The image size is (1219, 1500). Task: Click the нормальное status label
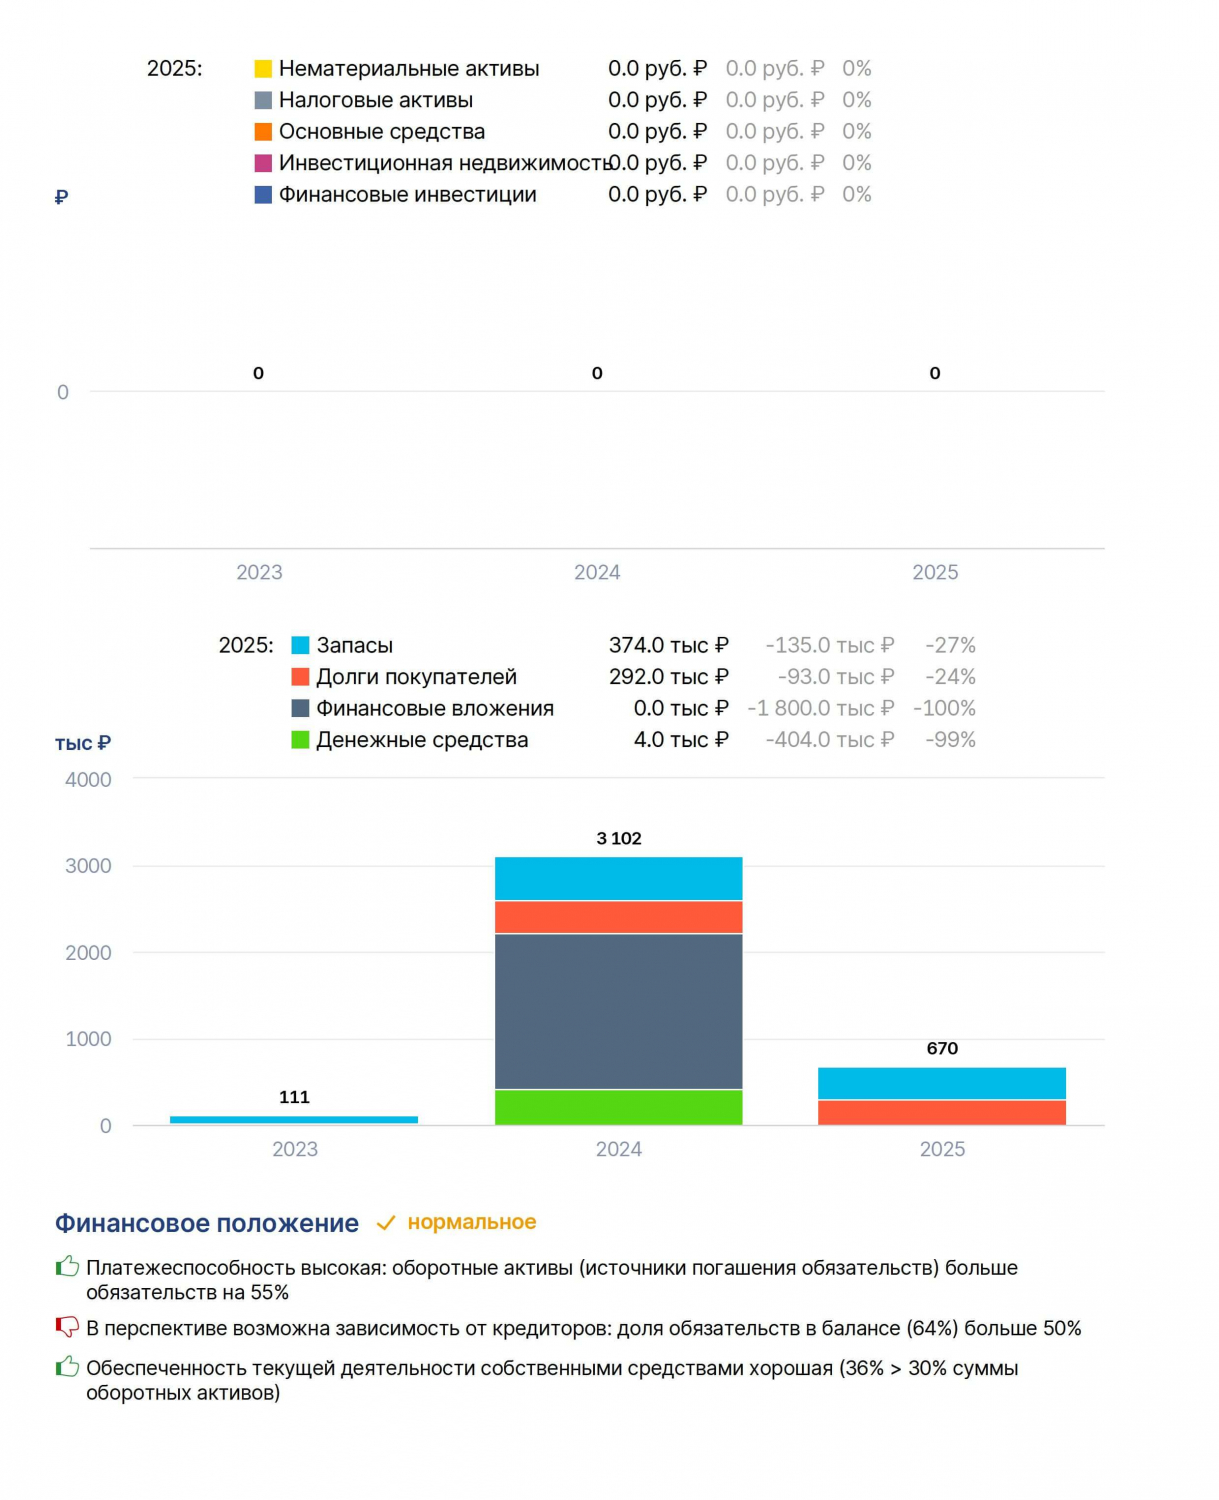pyautogui.click(x=472, y=1222)
